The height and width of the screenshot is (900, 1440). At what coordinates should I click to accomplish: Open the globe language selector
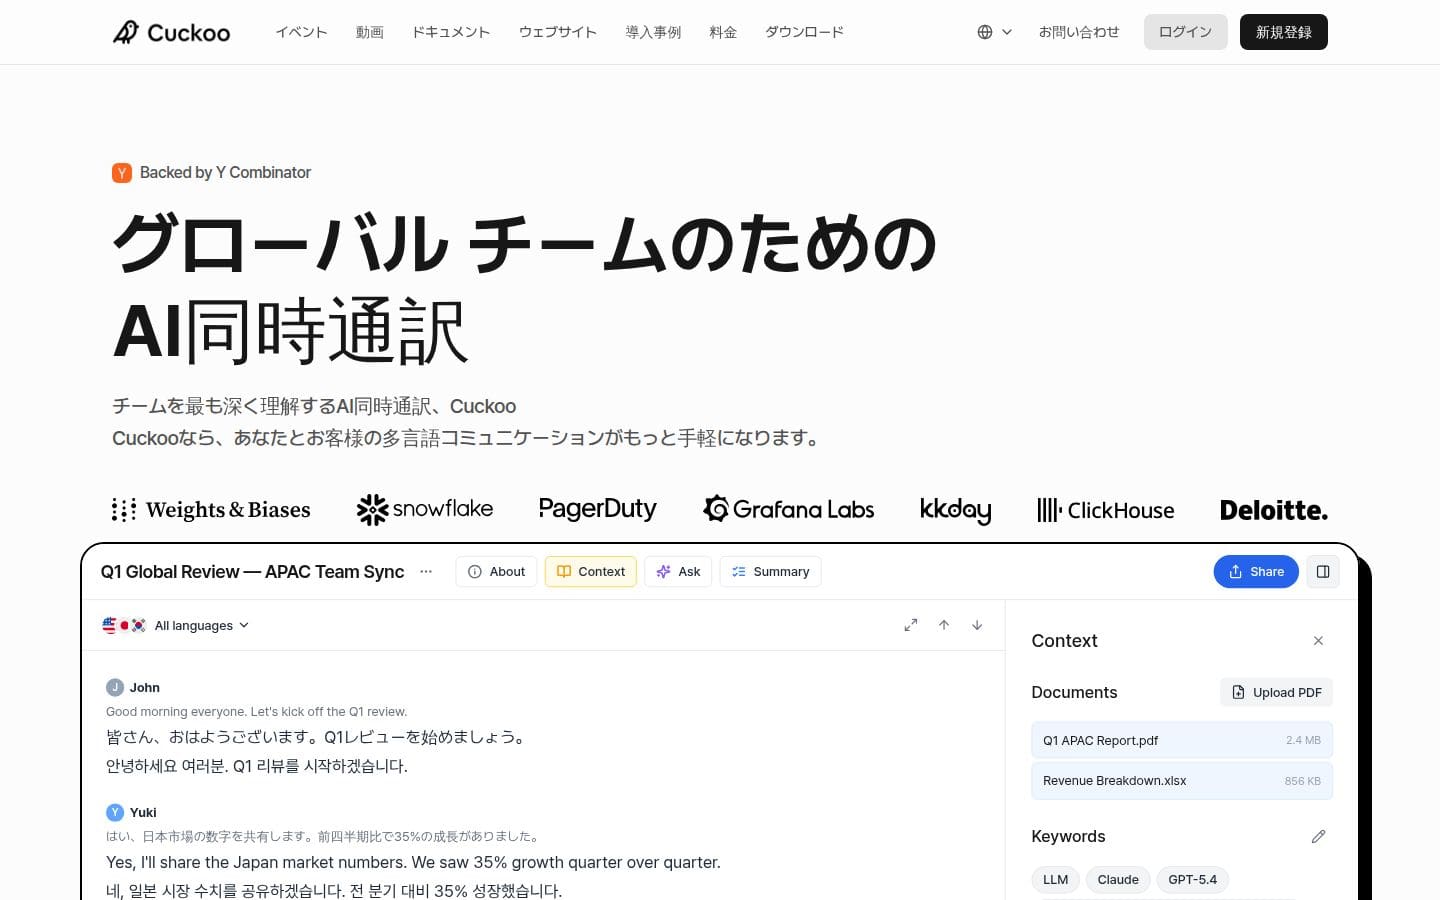point(994,32)
